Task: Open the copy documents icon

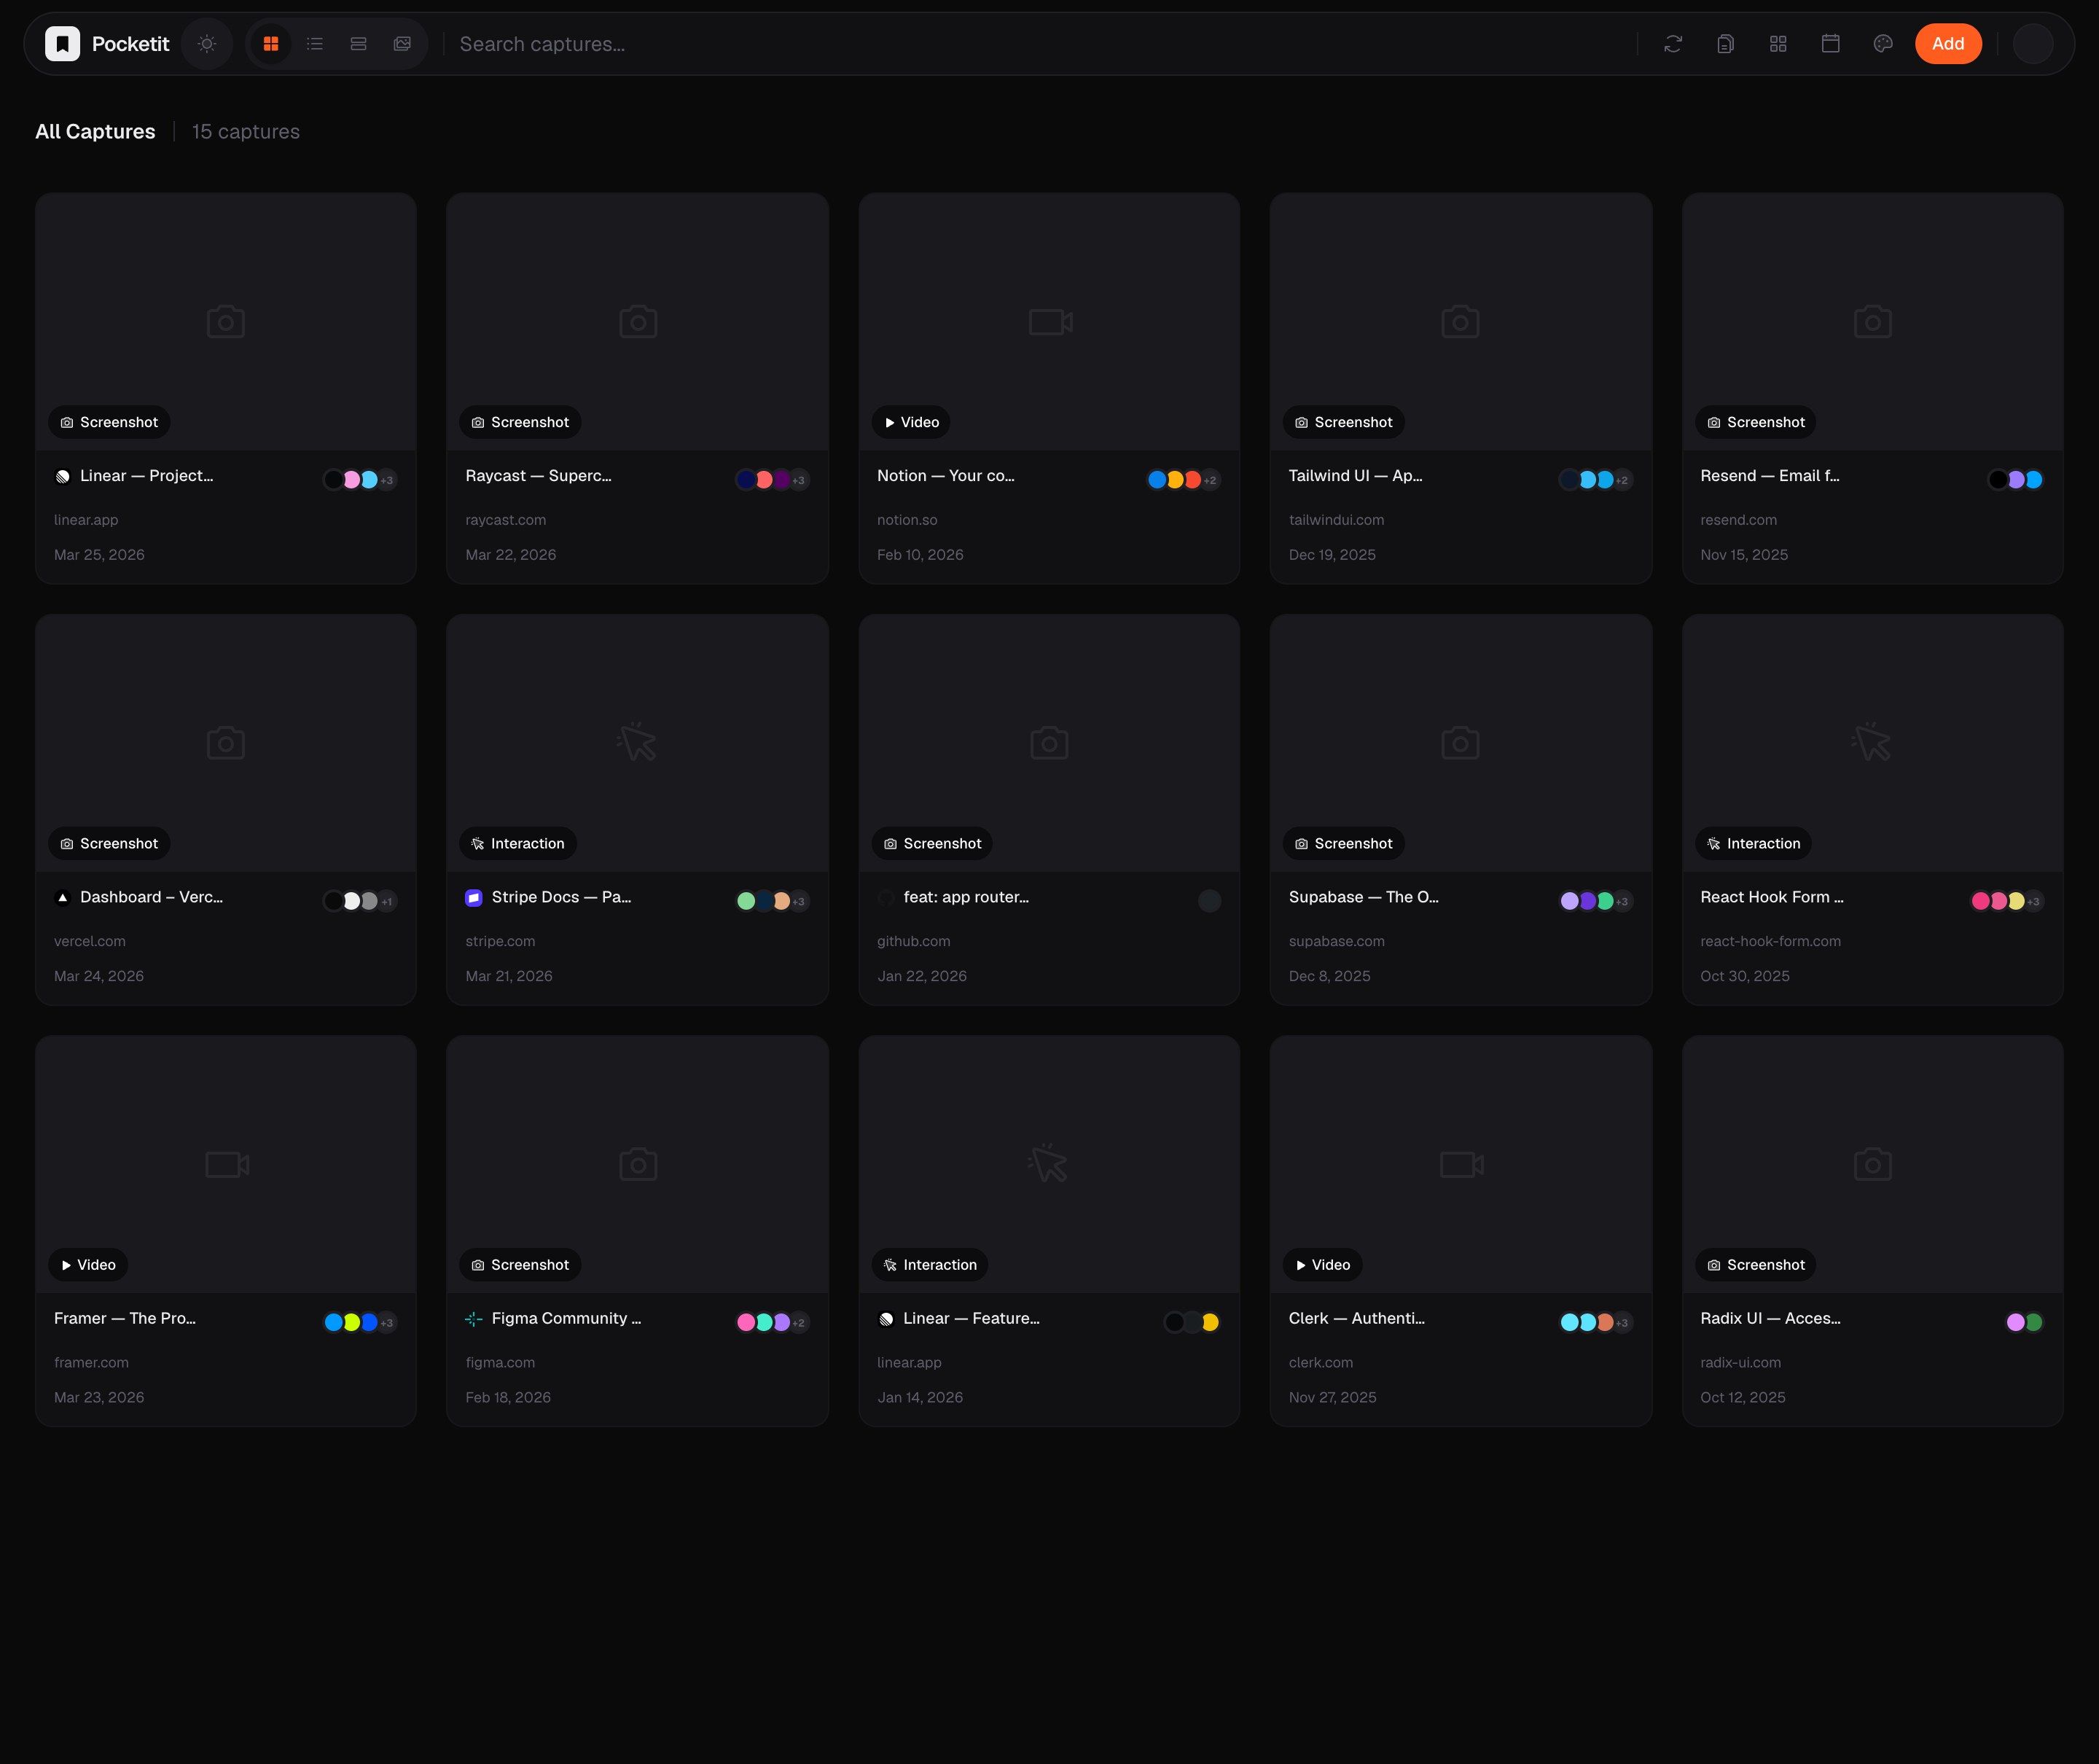Action: 1726,44
